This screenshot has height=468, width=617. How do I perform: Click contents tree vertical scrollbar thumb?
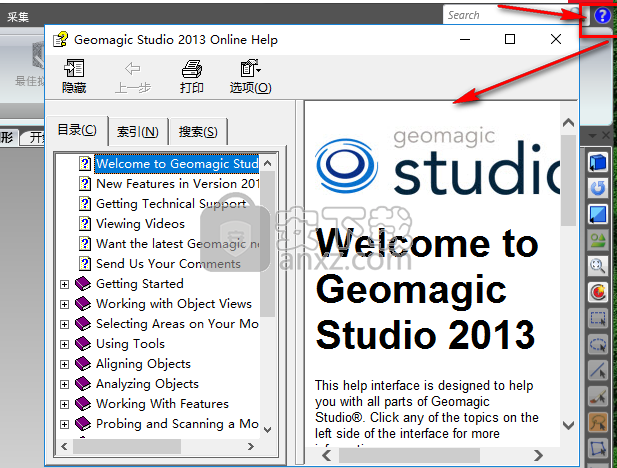(x=268, y=243)
